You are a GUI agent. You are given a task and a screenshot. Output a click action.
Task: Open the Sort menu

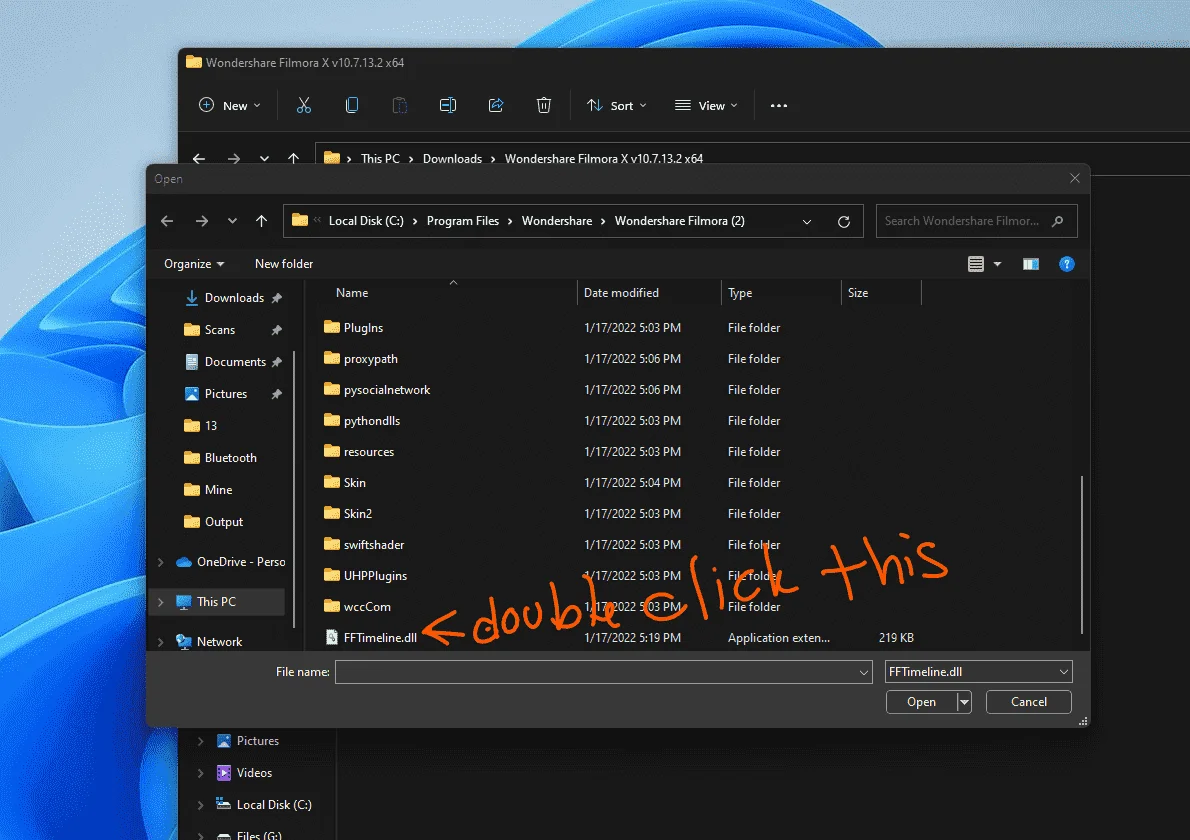coord(616,105)
